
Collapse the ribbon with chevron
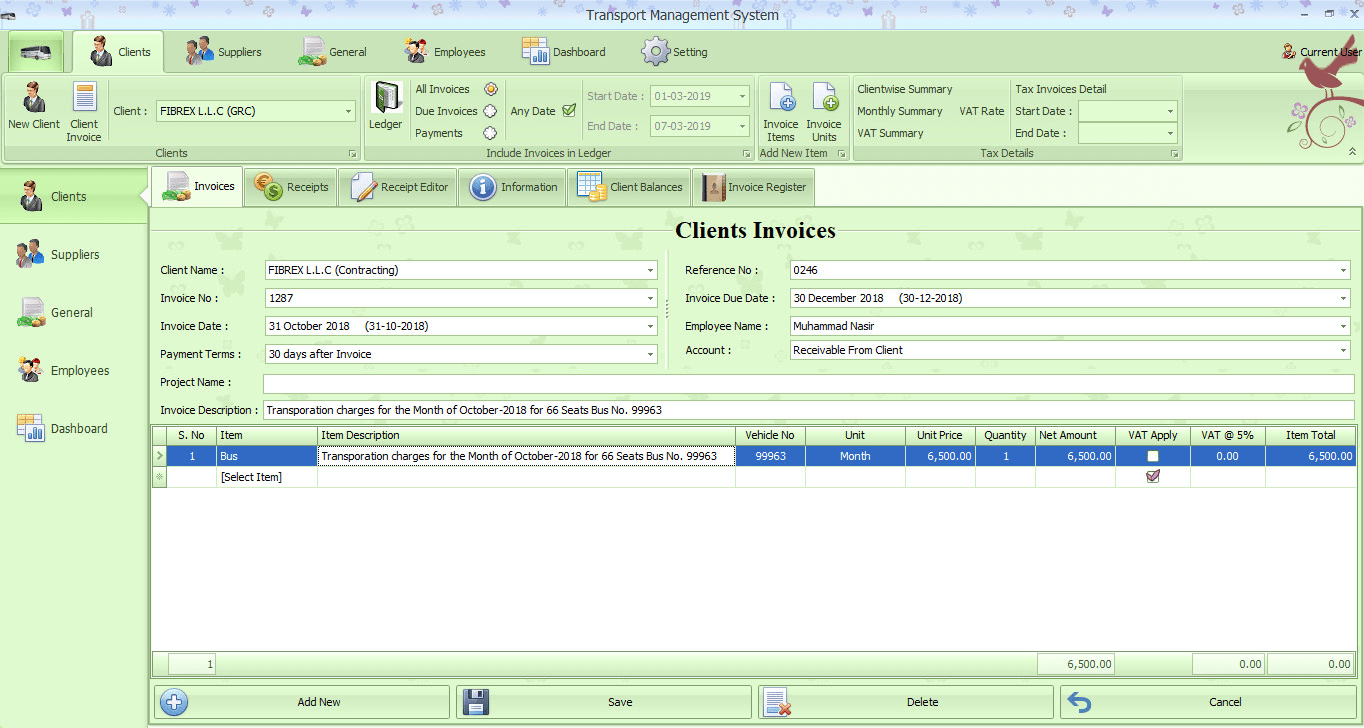point(1353,152)
